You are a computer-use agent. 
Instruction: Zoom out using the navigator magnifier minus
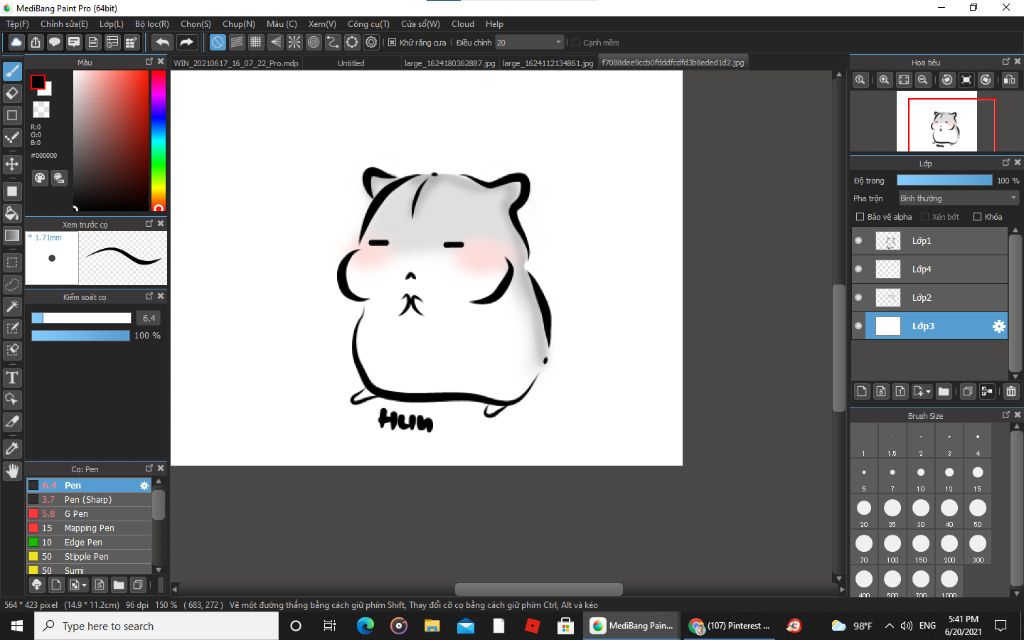(922, 80)
